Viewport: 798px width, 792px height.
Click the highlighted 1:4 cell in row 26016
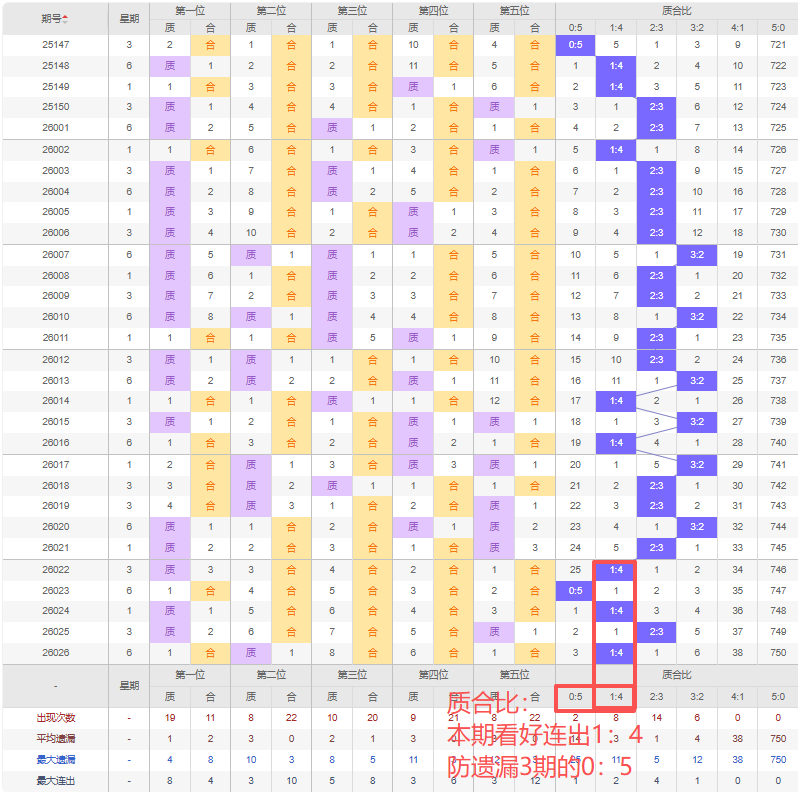tap(616, 443)
